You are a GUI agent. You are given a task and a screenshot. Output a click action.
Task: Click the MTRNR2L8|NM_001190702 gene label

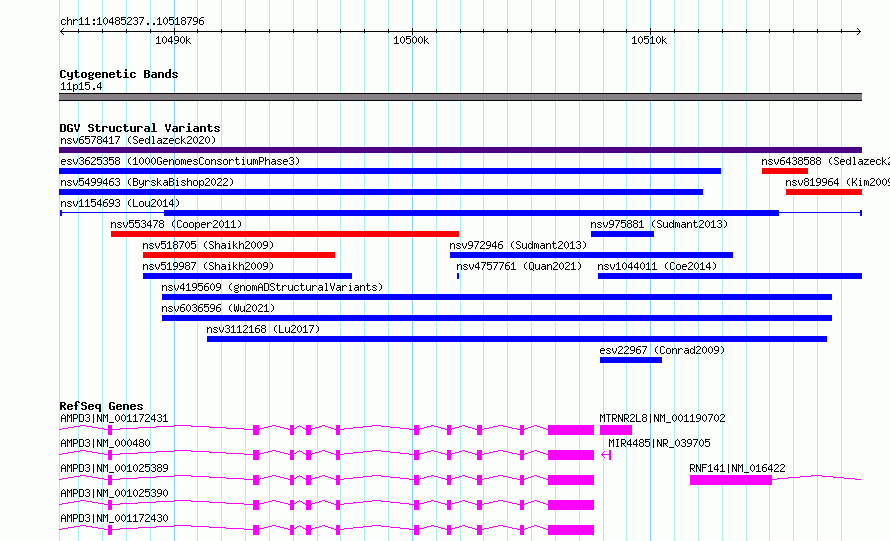point(662,418)
